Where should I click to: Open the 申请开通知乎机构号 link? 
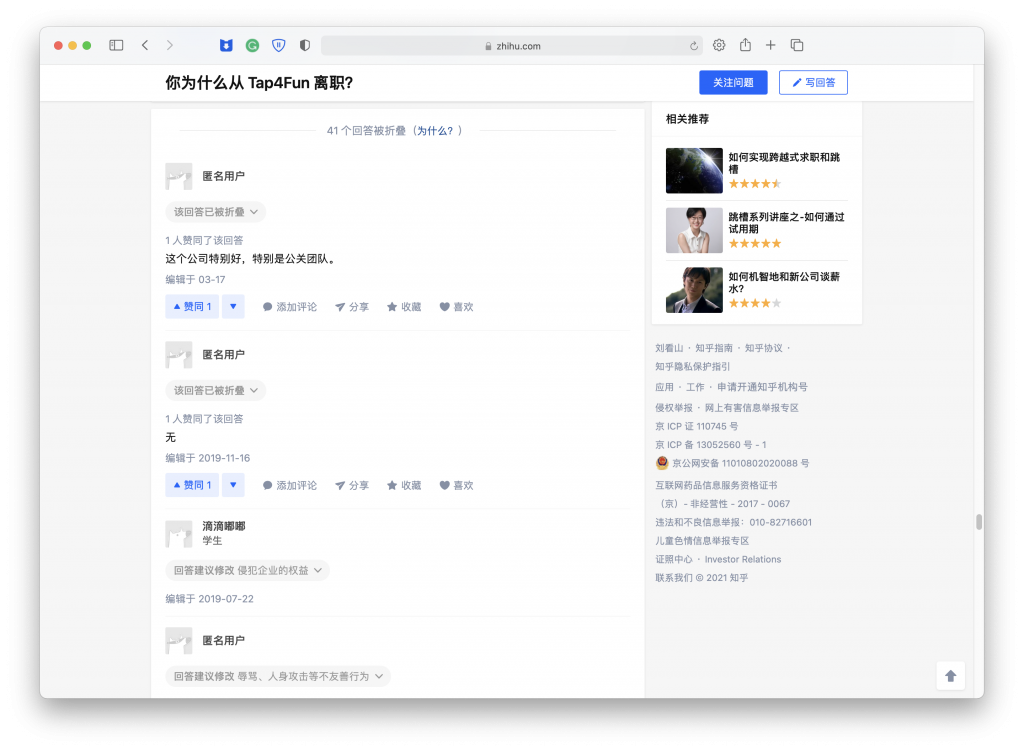point(762,387)
